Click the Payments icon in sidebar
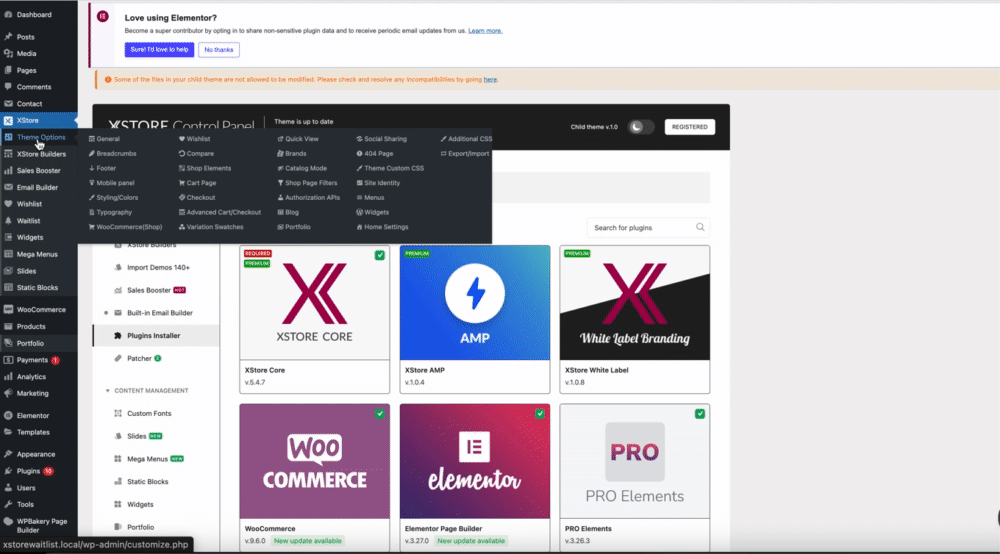This screenshot has height=554, width=1000. (8, 360)
